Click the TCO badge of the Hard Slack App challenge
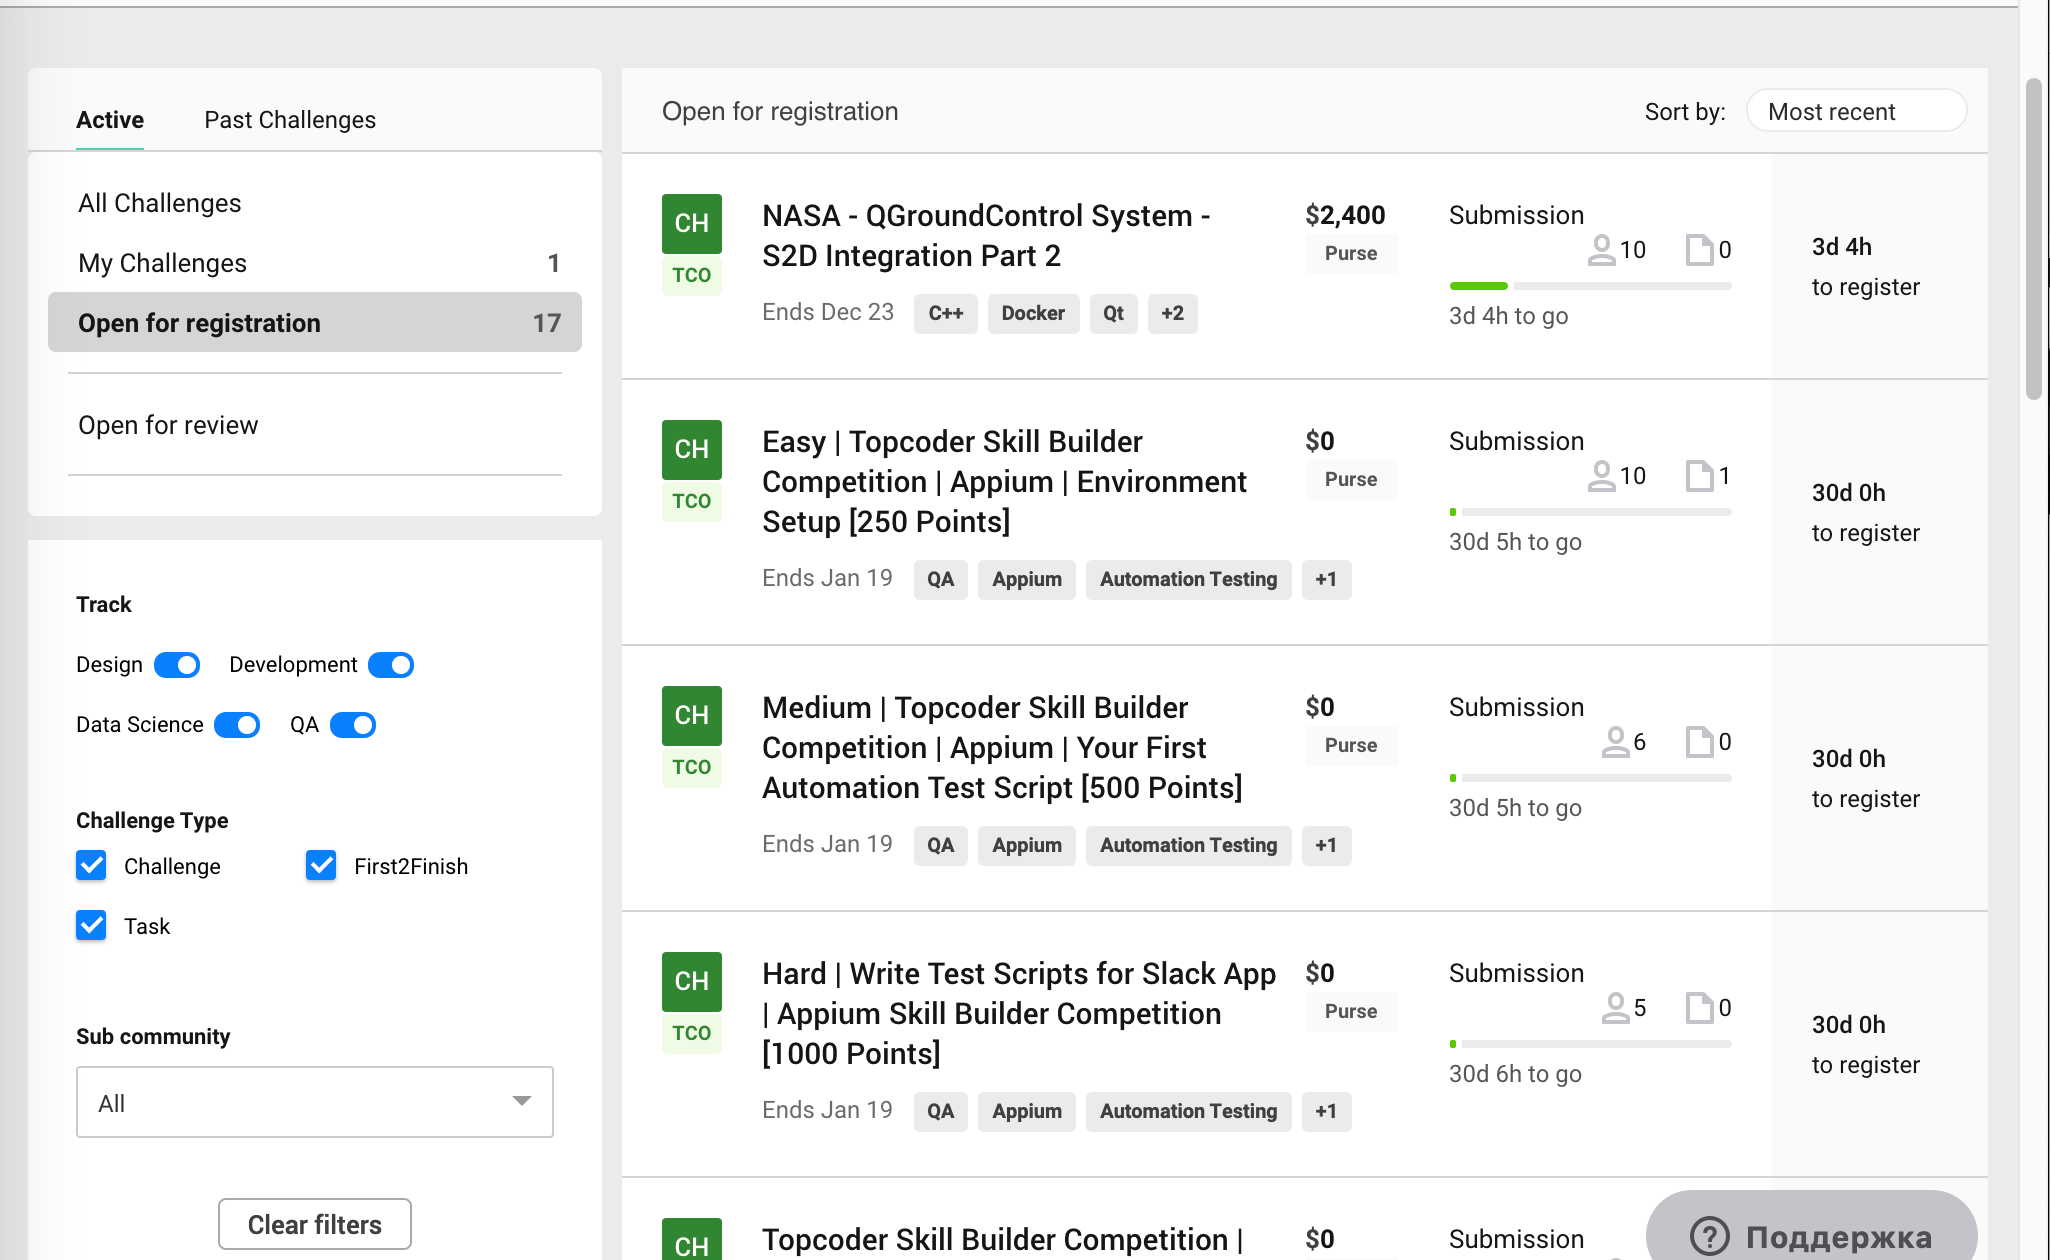Image resolution: width=2050 pixels, height=1260 pixels. 691,1033
